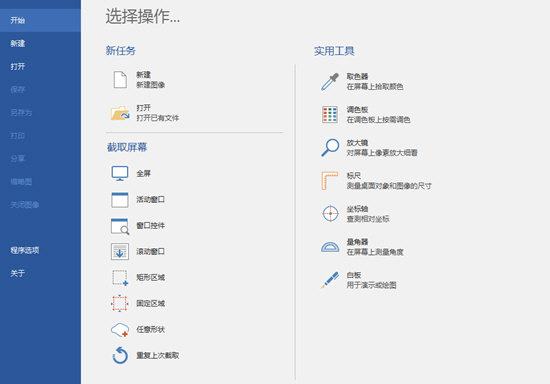The image size is (550, 384).
Task: Click the 窗口控件 capture icon
Action: tap(120, 226)
